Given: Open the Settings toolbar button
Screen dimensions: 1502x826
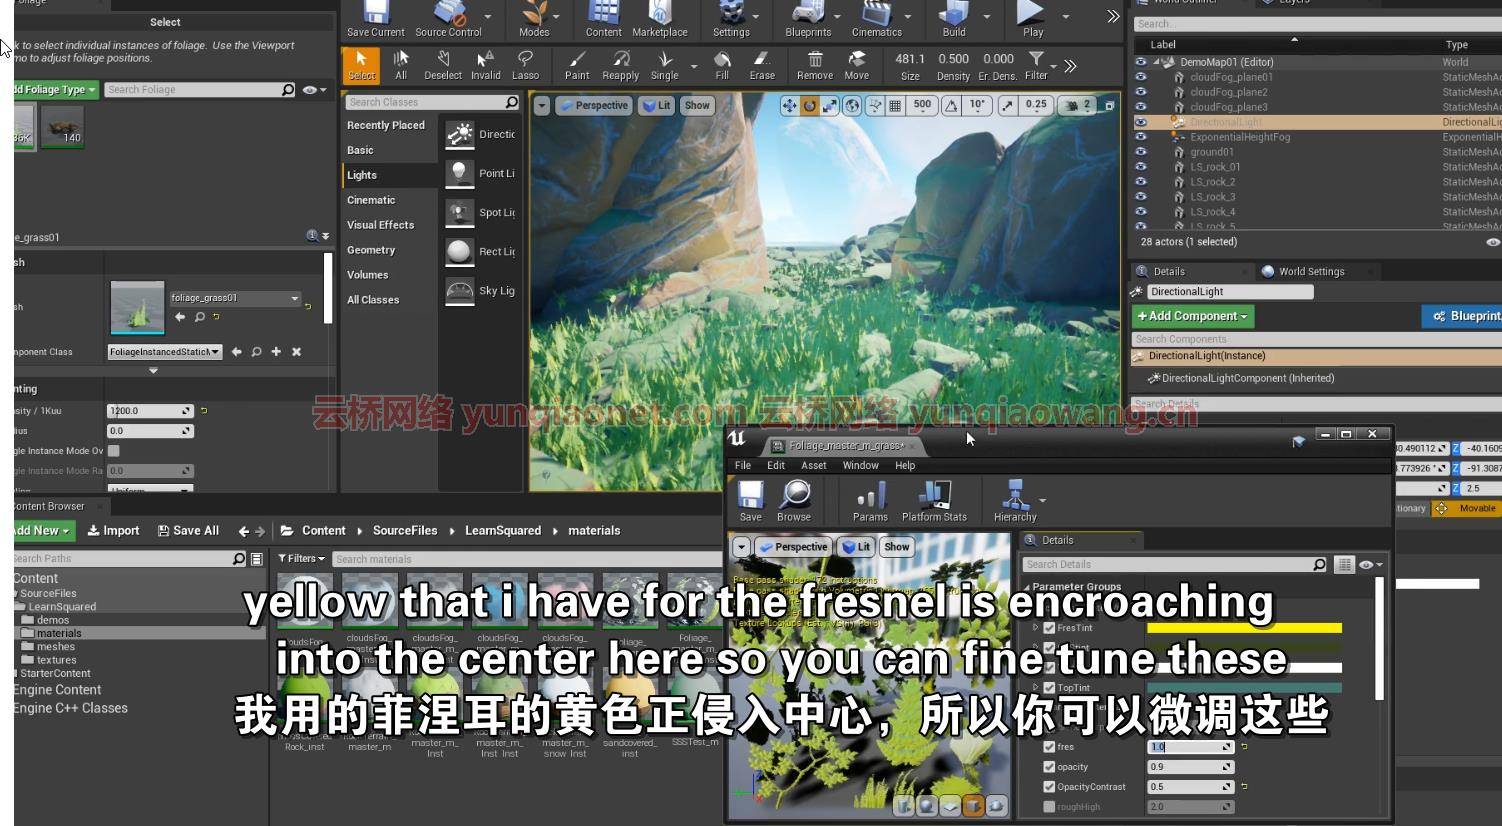Looking at the screenshot, I should pos(731,19).
